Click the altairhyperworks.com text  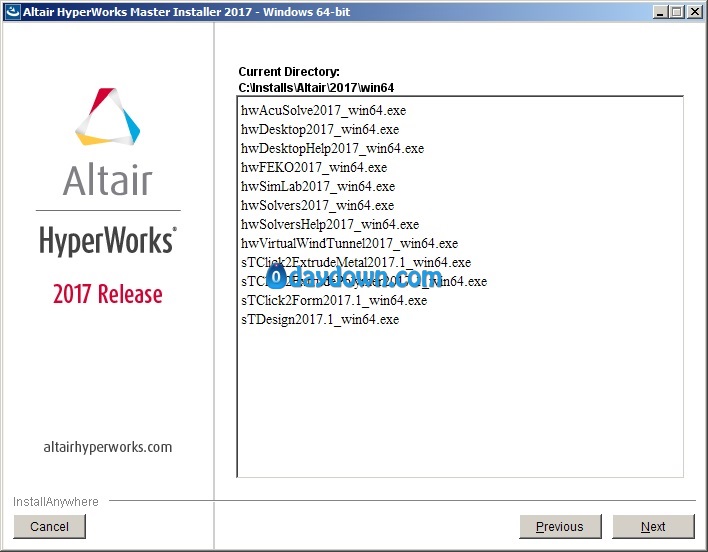(107, 447)
